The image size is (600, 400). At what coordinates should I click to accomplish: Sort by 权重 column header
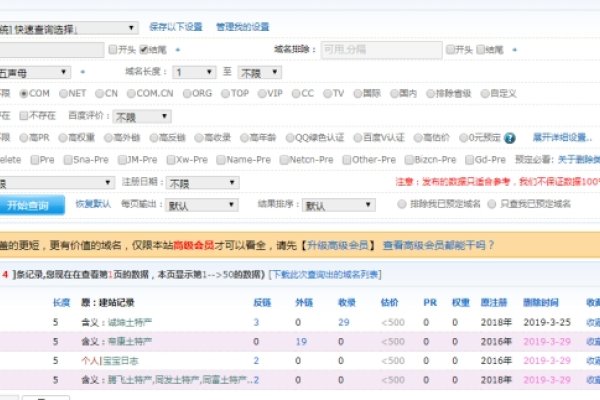[461, 303]
